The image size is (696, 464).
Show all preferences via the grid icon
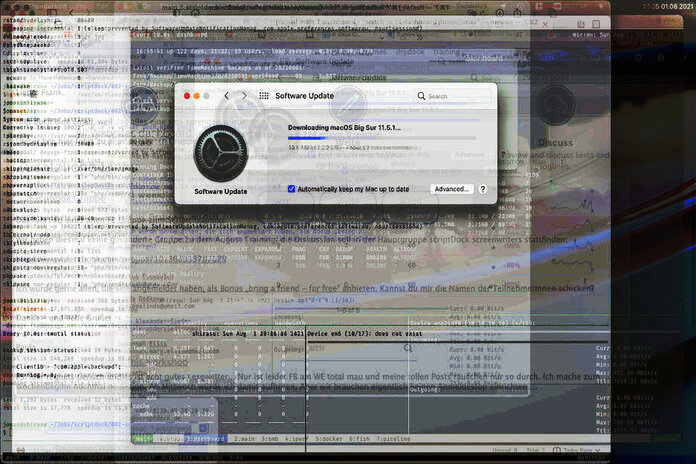pyautogui.click(x=264, y=96)
